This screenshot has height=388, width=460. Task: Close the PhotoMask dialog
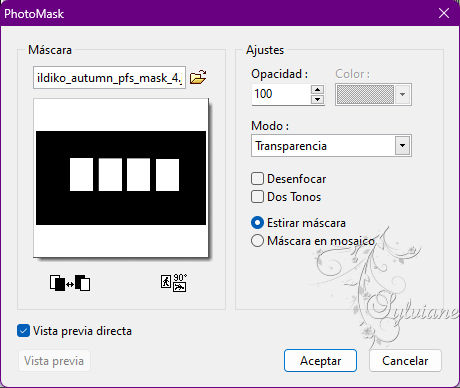click(444, 13)
